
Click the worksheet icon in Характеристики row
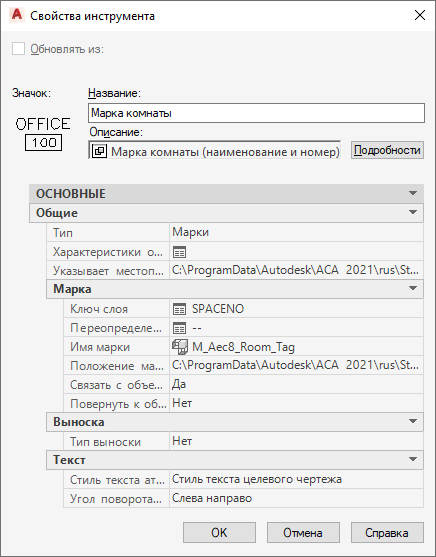click(x=179, y=252)
